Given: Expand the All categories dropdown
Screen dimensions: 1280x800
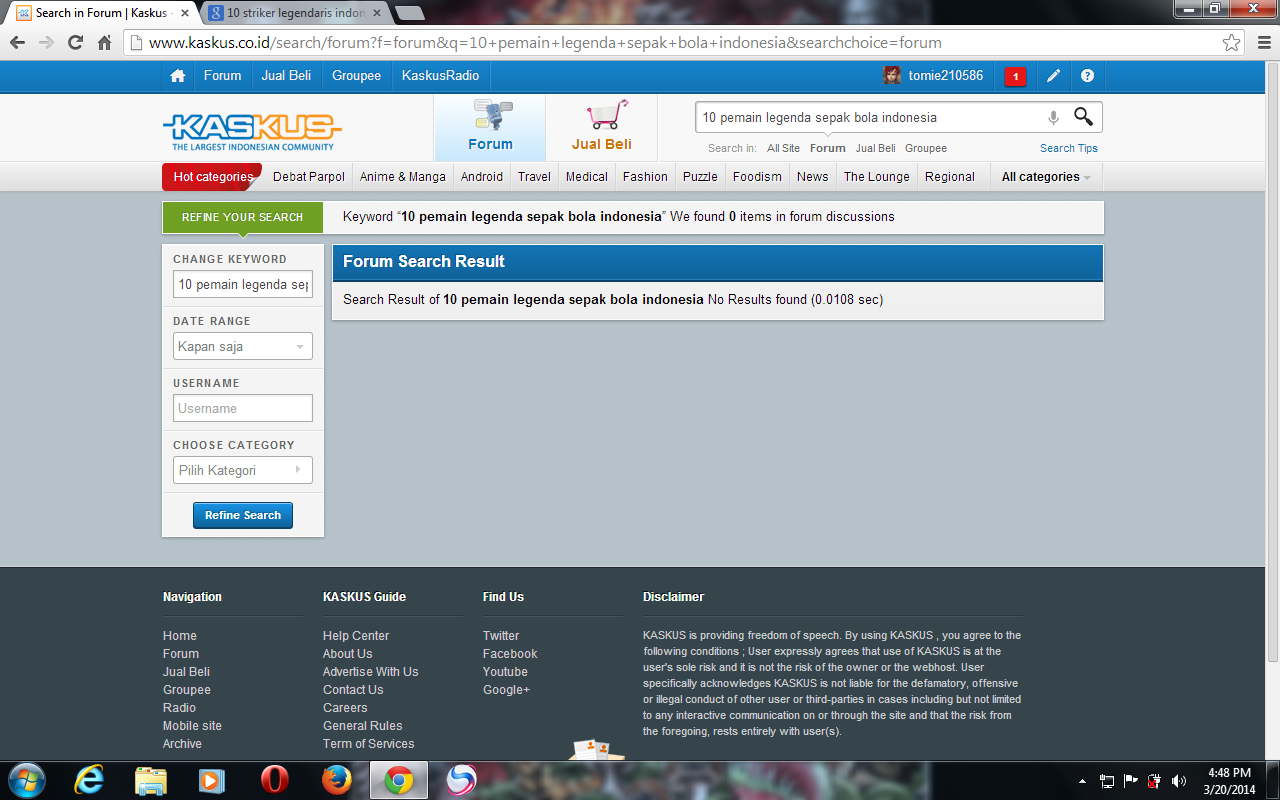Looking at the screenshot, I should point(1046,177).
